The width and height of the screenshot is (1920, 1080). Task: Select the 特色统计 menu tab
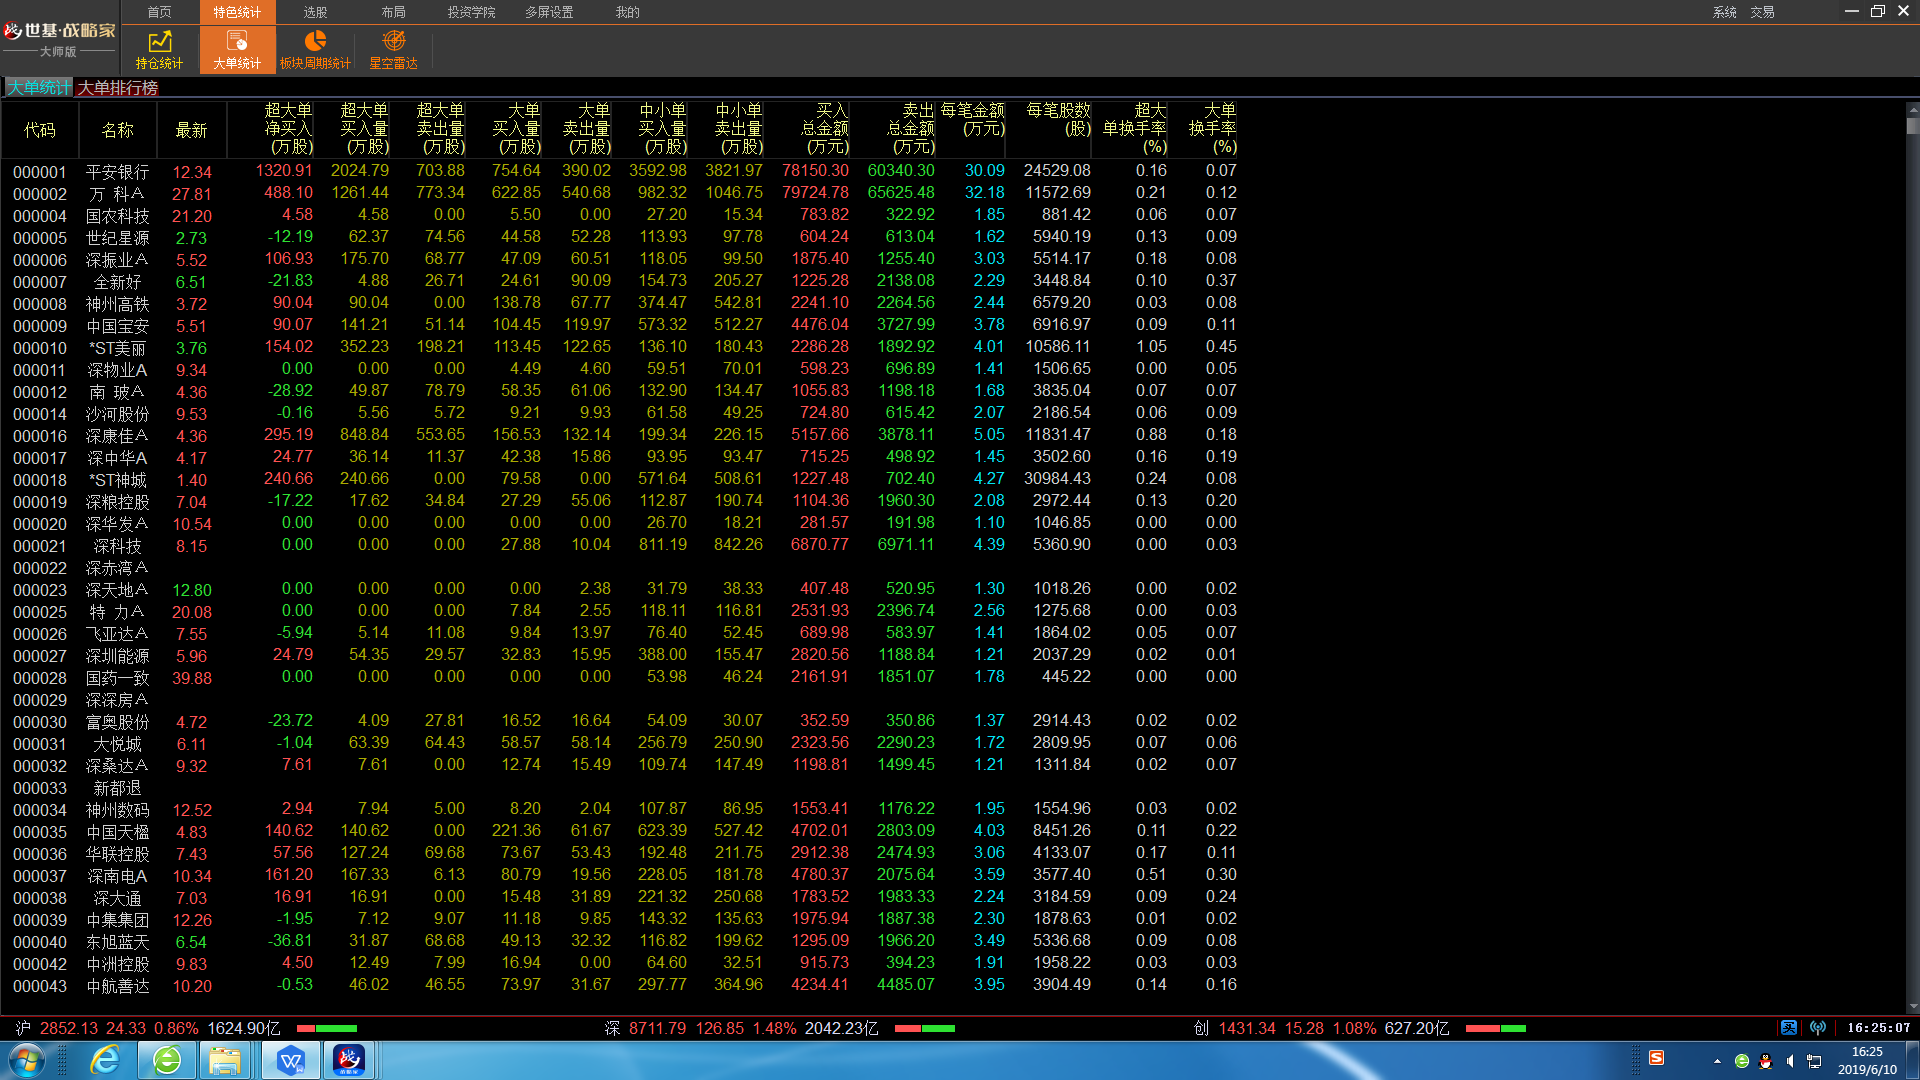(x=237, y=12)
